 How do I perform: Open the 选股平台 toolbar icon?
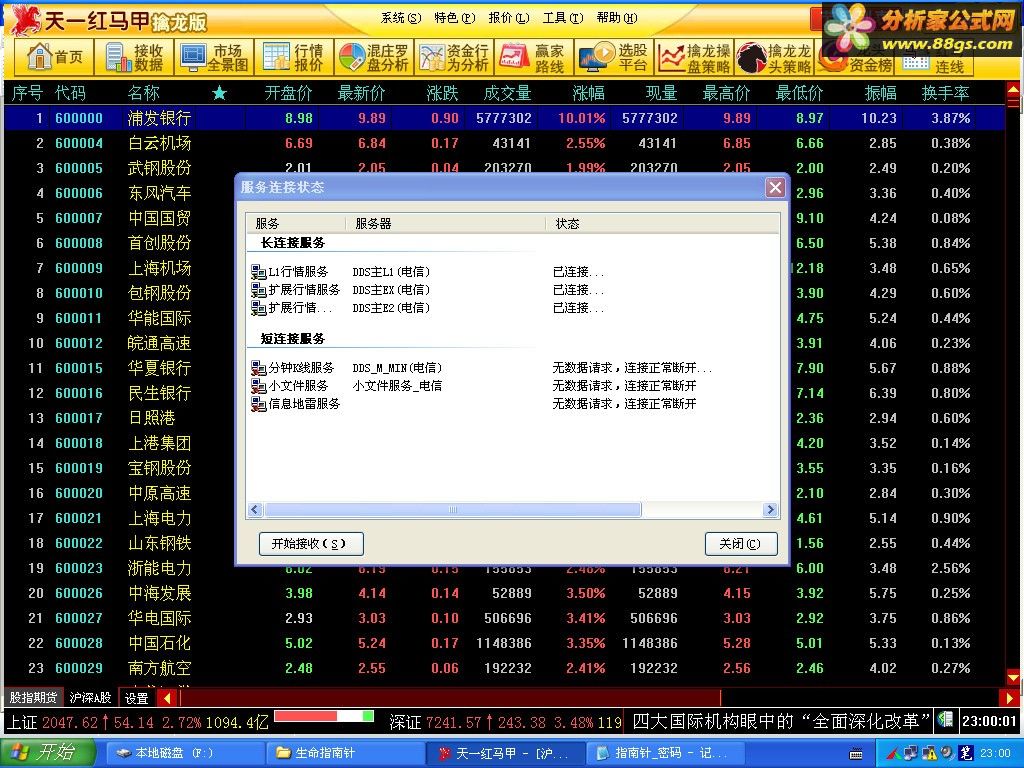pos(614,57)
